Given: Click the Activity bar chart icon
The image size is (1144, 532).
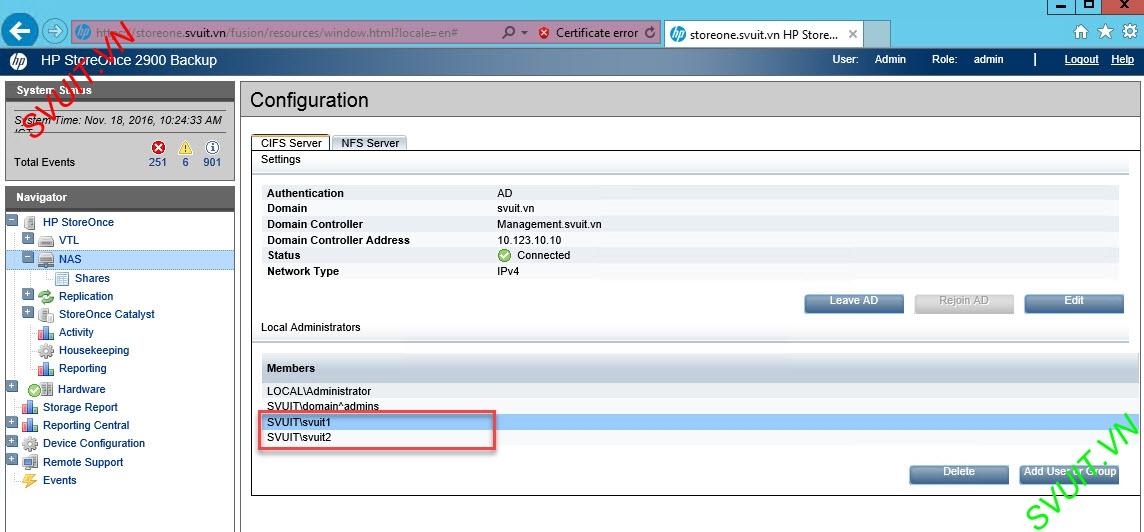Looking at the screenshot, I should [46, 333].
